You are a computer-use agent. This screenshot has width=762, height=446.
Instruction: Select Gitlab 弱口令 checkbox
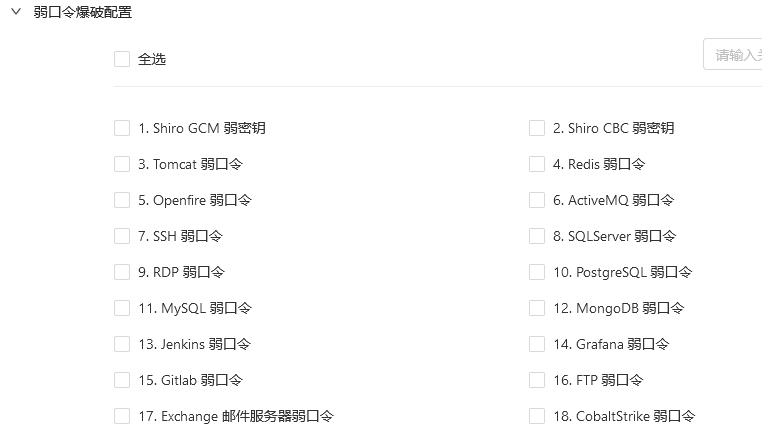click(122, 380)
